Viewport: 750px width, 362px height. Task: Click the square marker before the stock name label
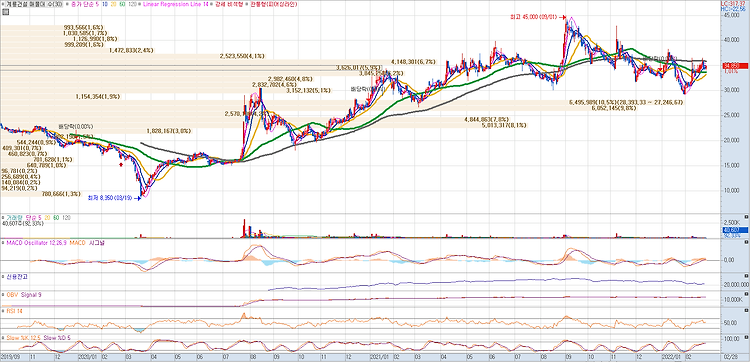(x=2, y=4)
